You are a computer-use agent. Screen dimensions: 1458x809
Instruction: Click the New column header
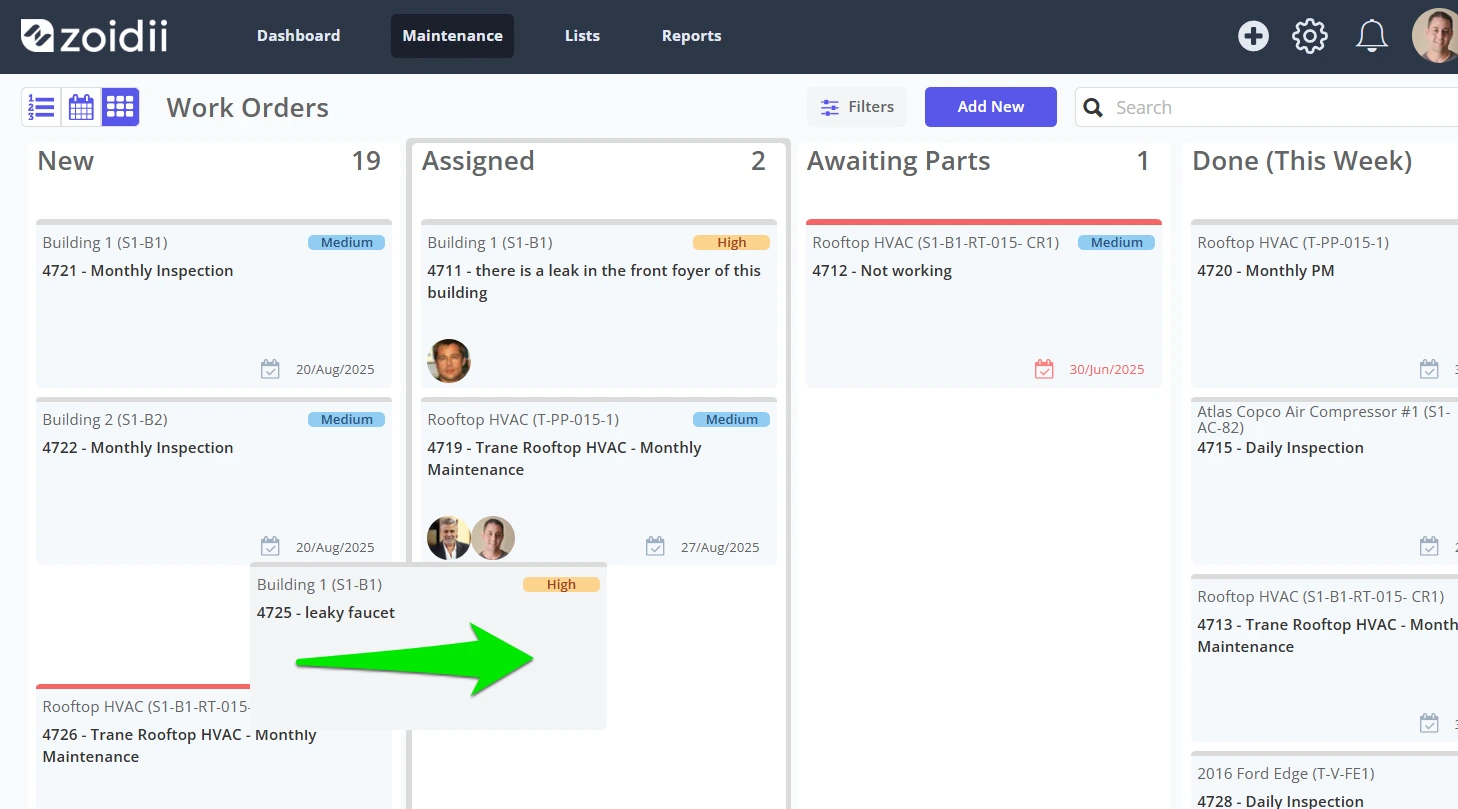pos(66,161)
